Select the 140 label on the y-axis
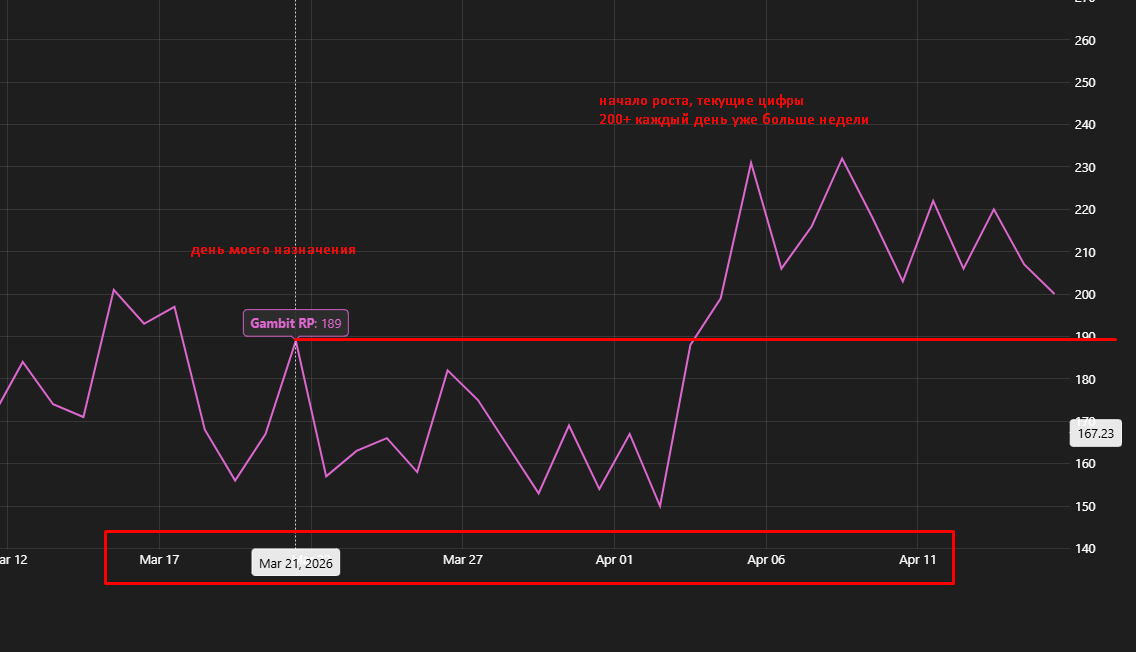 (x=1085, y=549)
